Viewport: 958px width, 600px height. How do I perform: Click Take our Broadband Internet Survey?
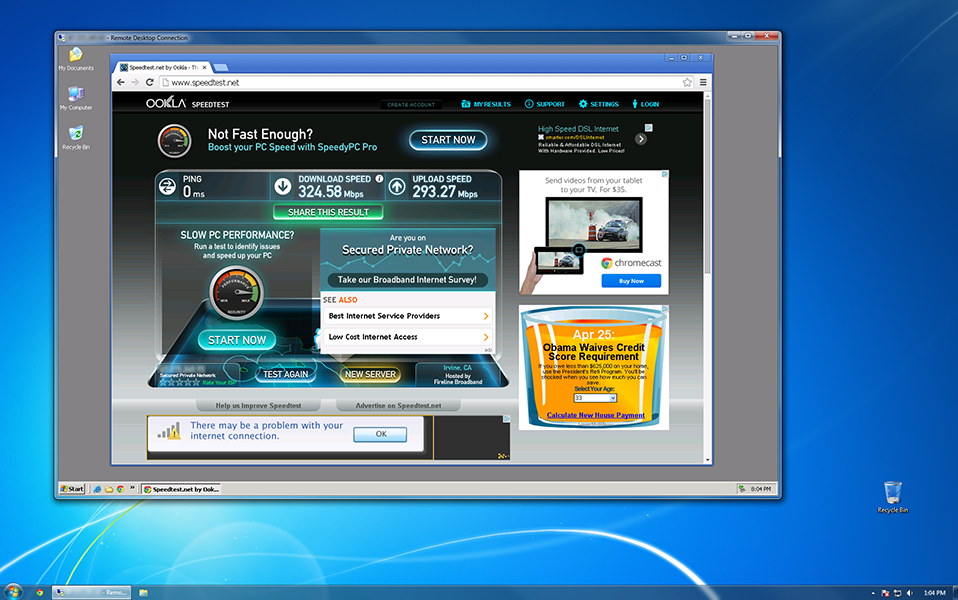[x=407, y=280]
